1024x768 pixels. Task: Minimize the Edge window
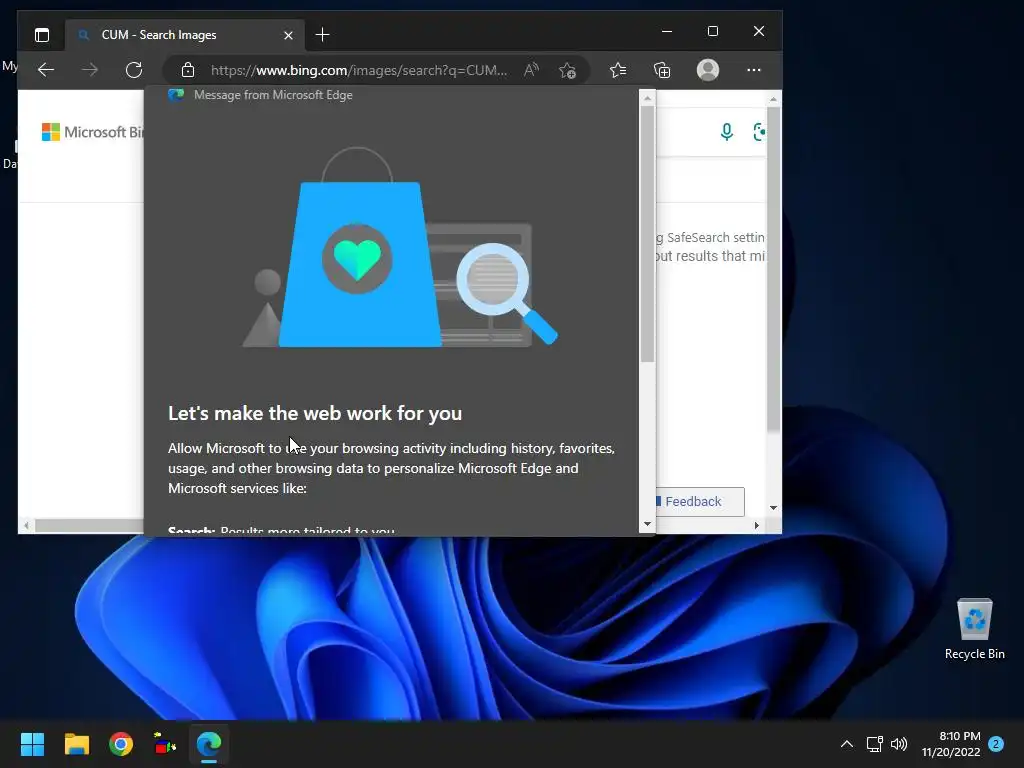[667, 31]
